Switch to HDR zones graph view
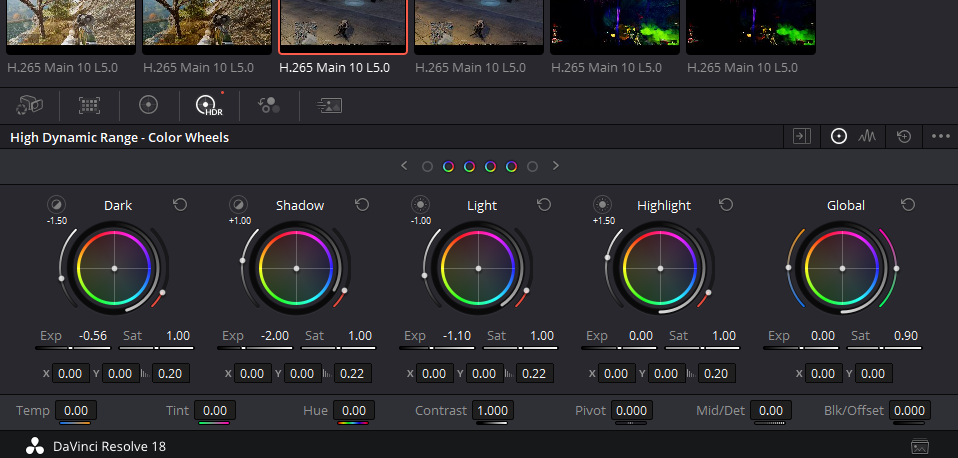Image resolution: width=958 pixels, height=458 pixels. 867,137
